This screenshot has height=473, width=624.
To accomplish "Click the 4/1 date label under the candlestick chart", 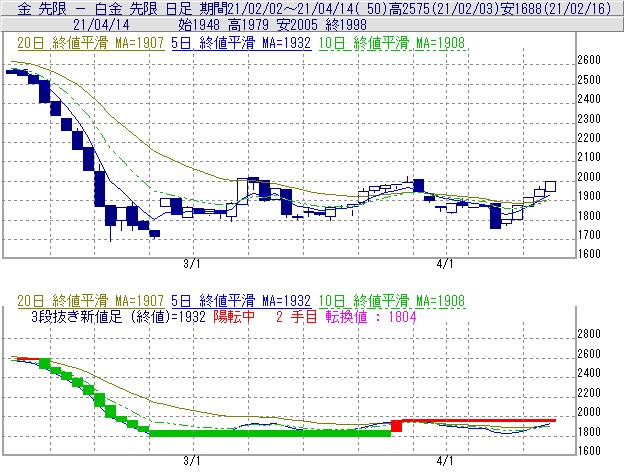I will click(445, 264).
